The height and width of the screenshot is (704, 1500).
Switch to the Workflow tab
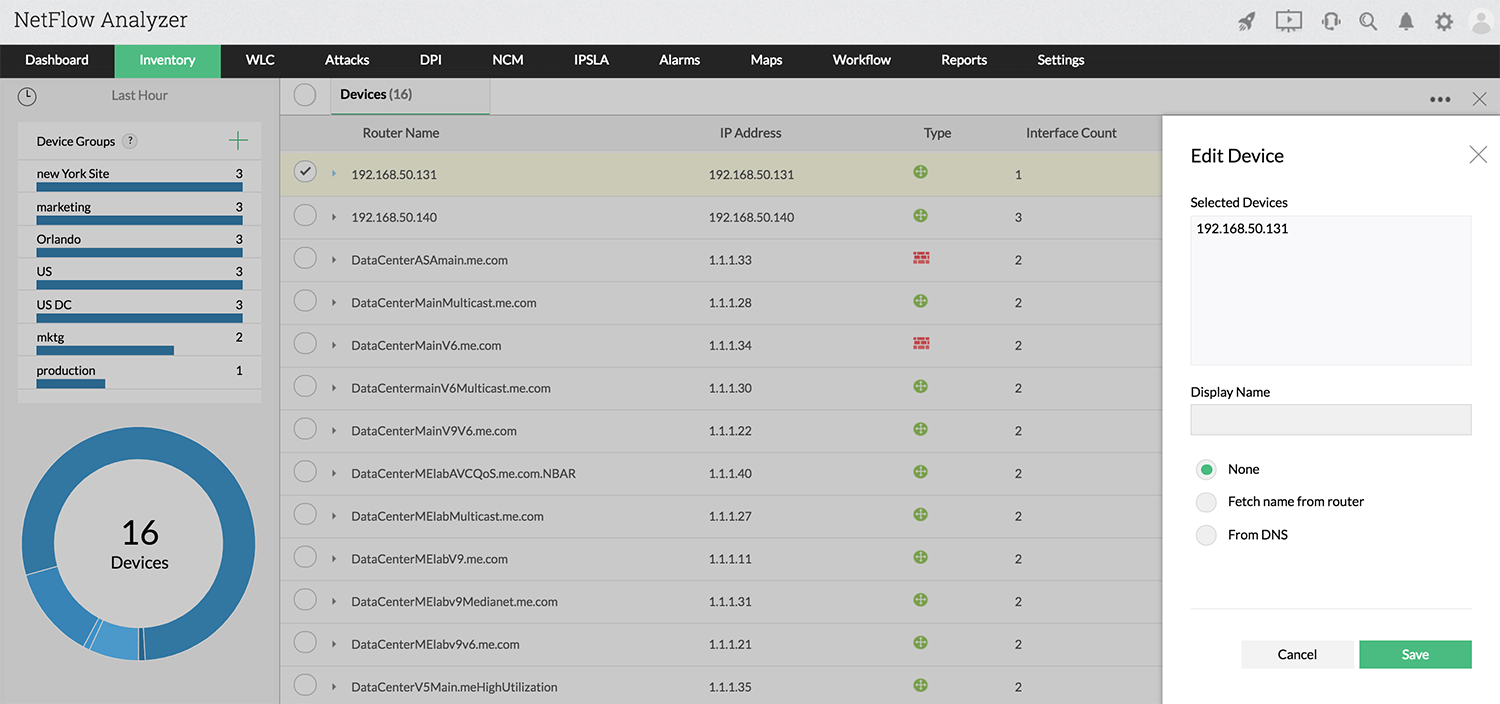coord(861,60)
